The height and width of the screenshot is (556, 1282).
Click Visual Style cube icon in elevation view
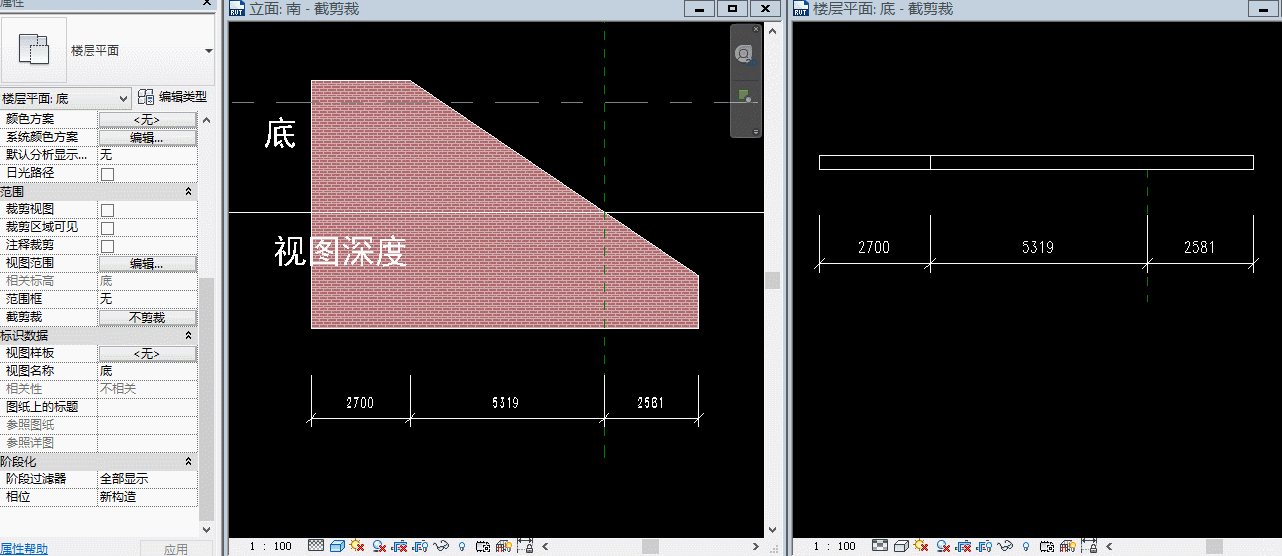337,546
